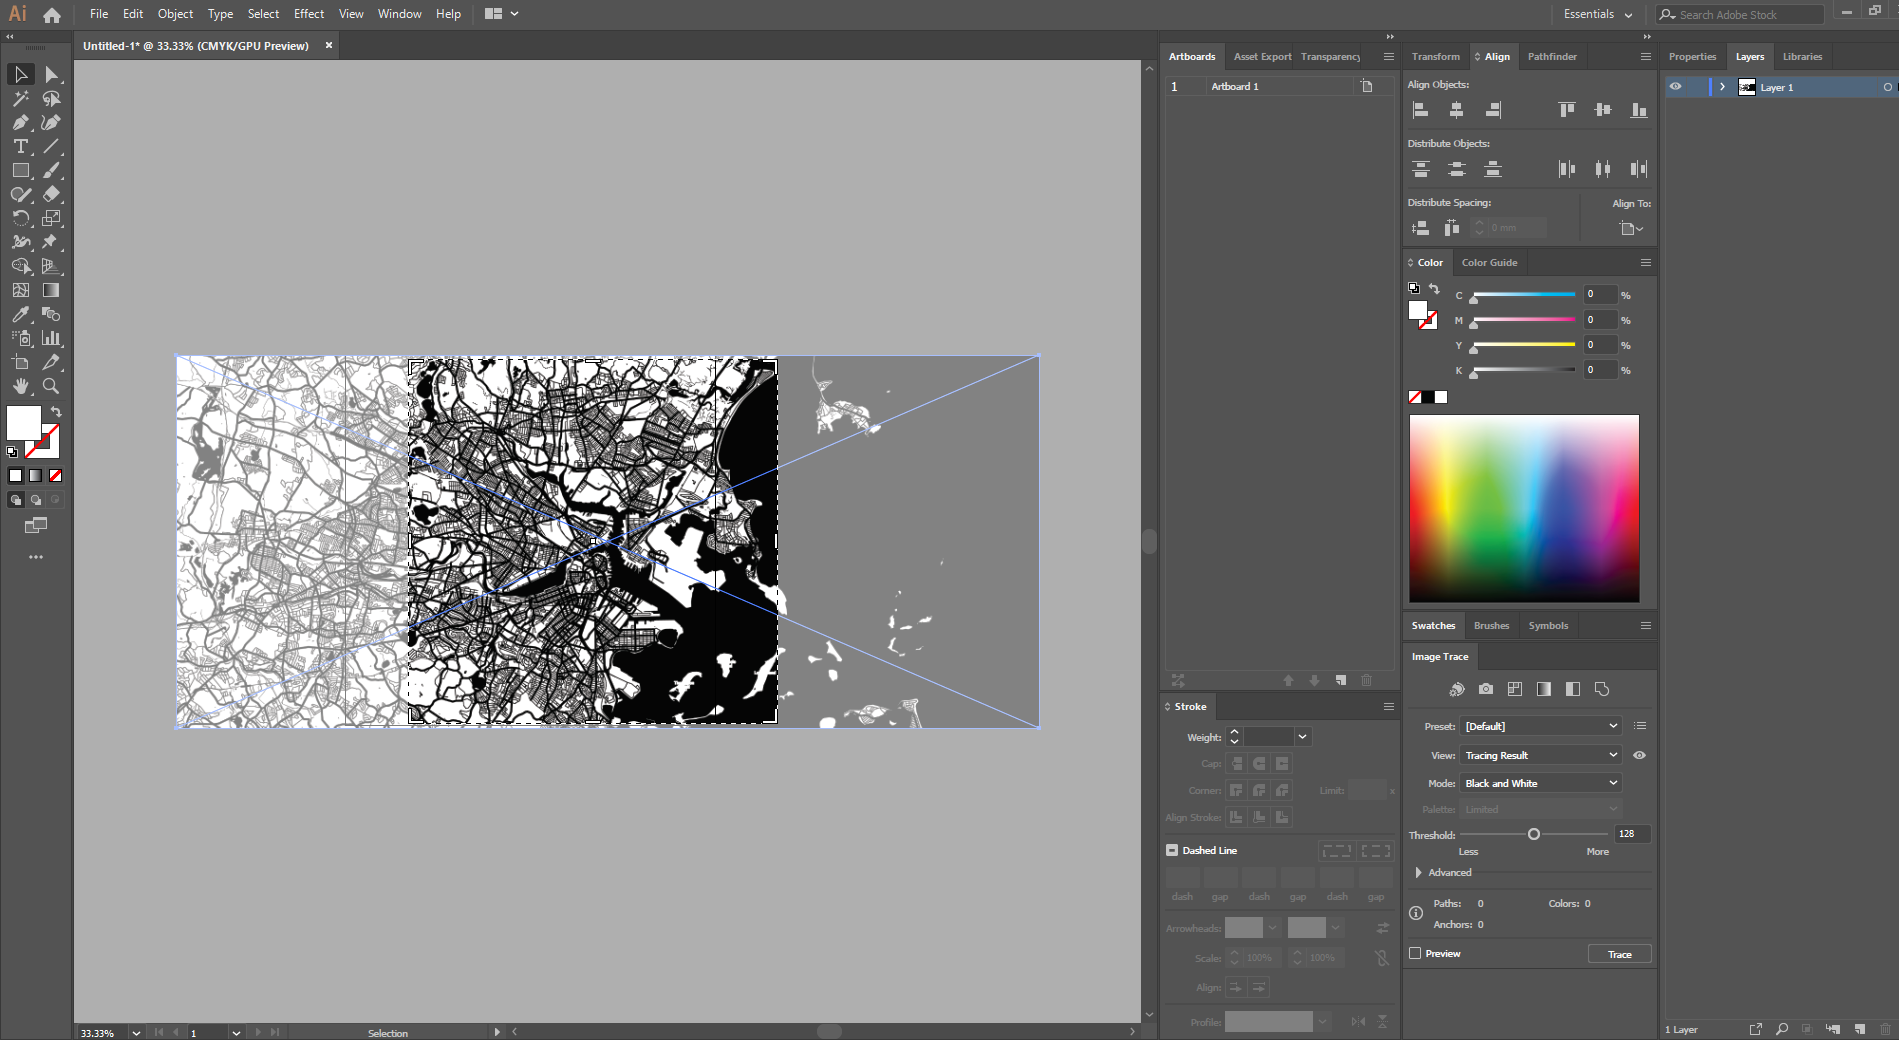Click the Black and White tracing preset icon
Screen dimensions: 1899x1040
pyautogui.click(x=1572, y=689)
